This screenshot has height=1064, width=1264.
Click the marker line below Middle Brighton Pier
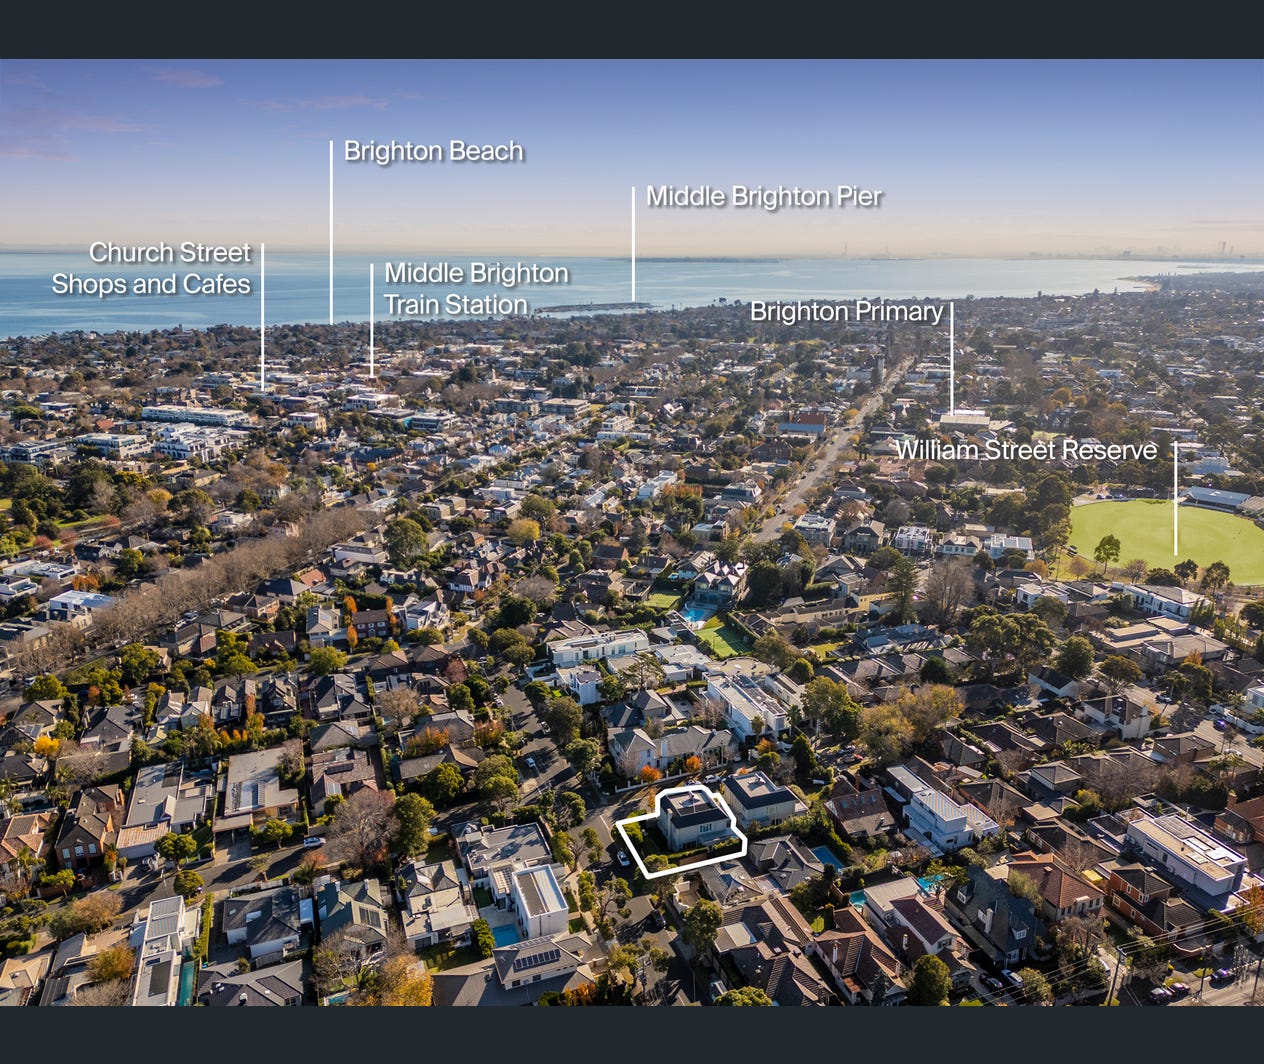[x=633, y=244]
